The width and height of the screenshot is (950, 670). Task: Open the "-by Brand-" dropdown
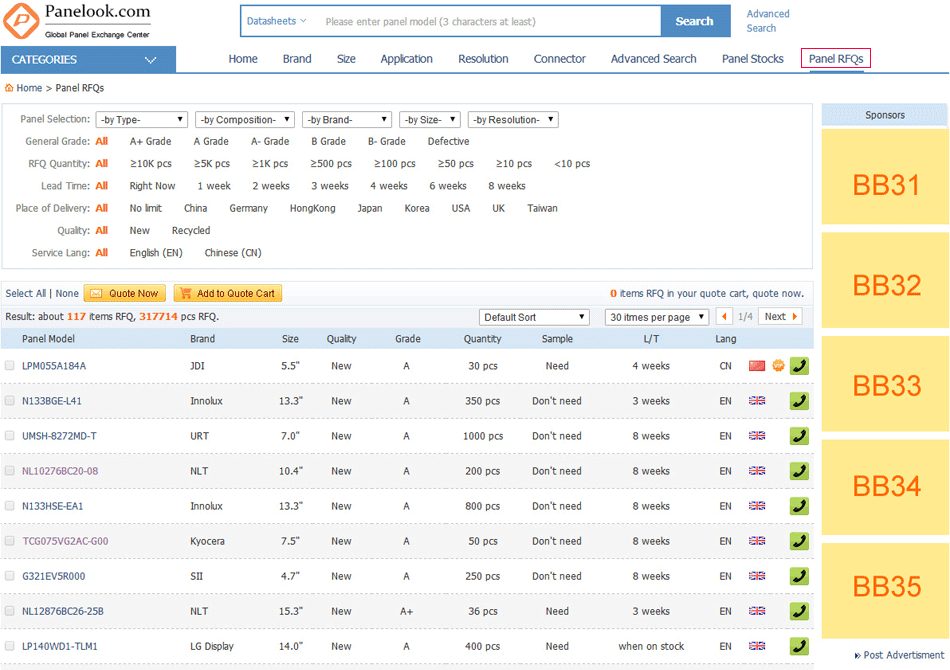point(346,120)
